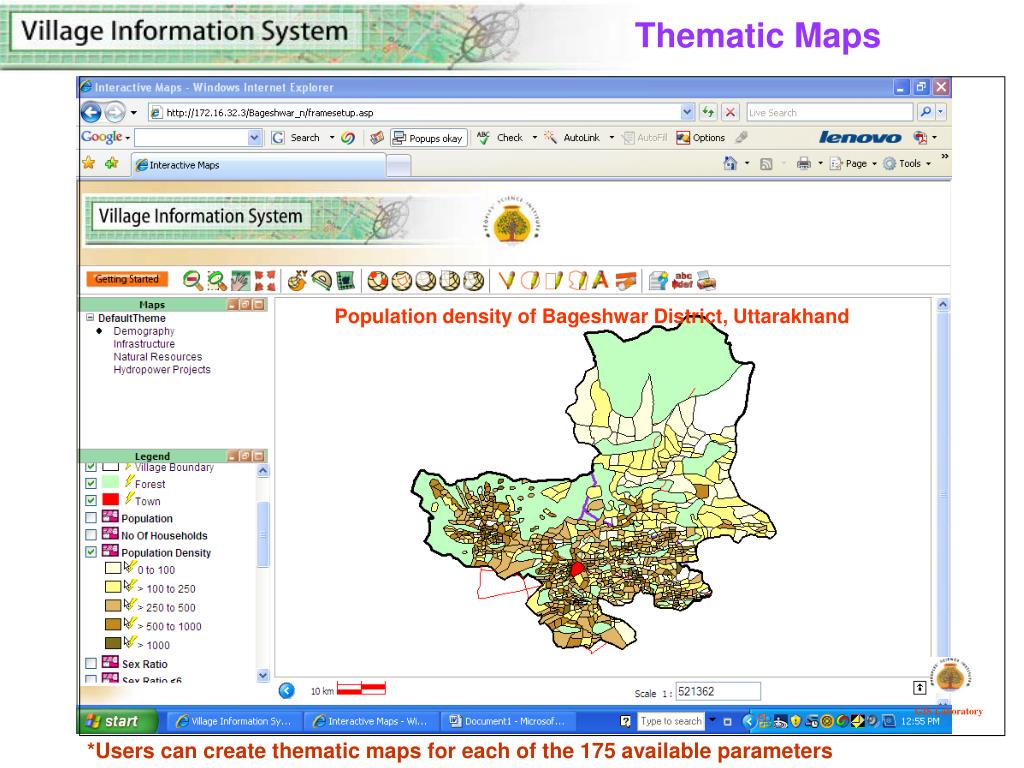The image size is (1024, 768).
Task: Expand the Live Search options arrow
Action: point(940,112)
